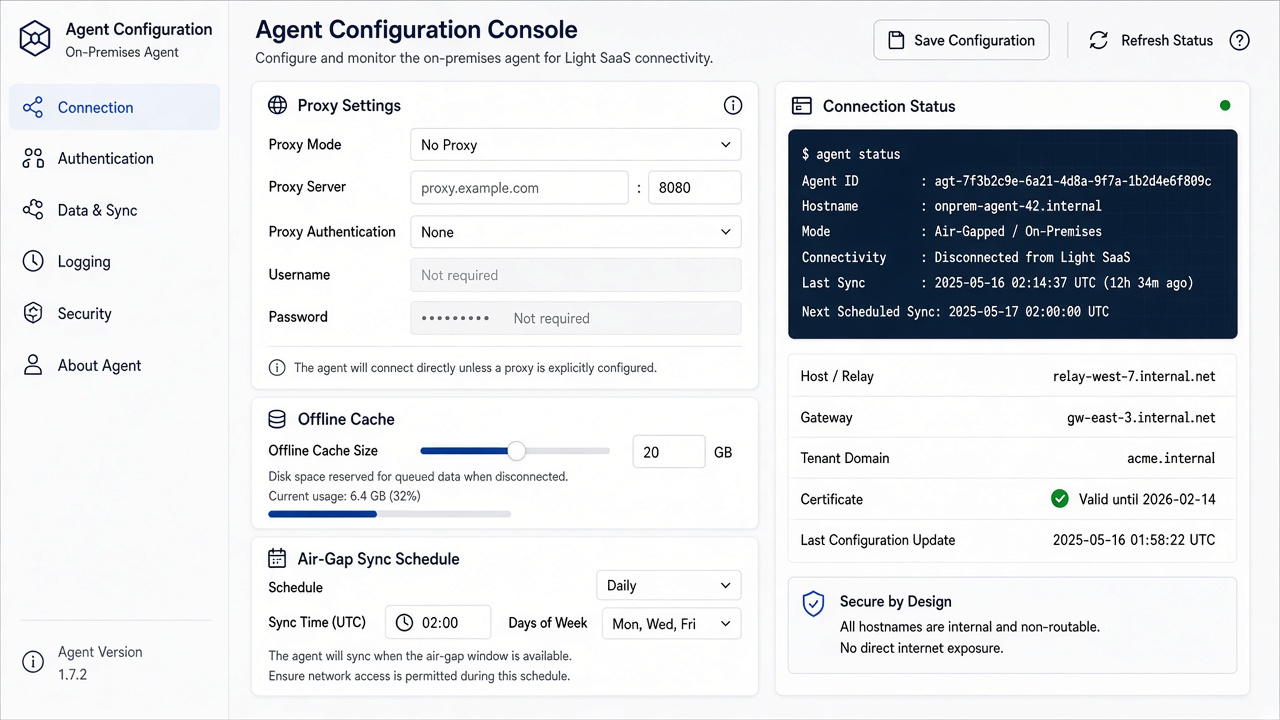Click the Offline Cache Size slider handle
This screenshot has height=720, width=1280.
point(516,451)
